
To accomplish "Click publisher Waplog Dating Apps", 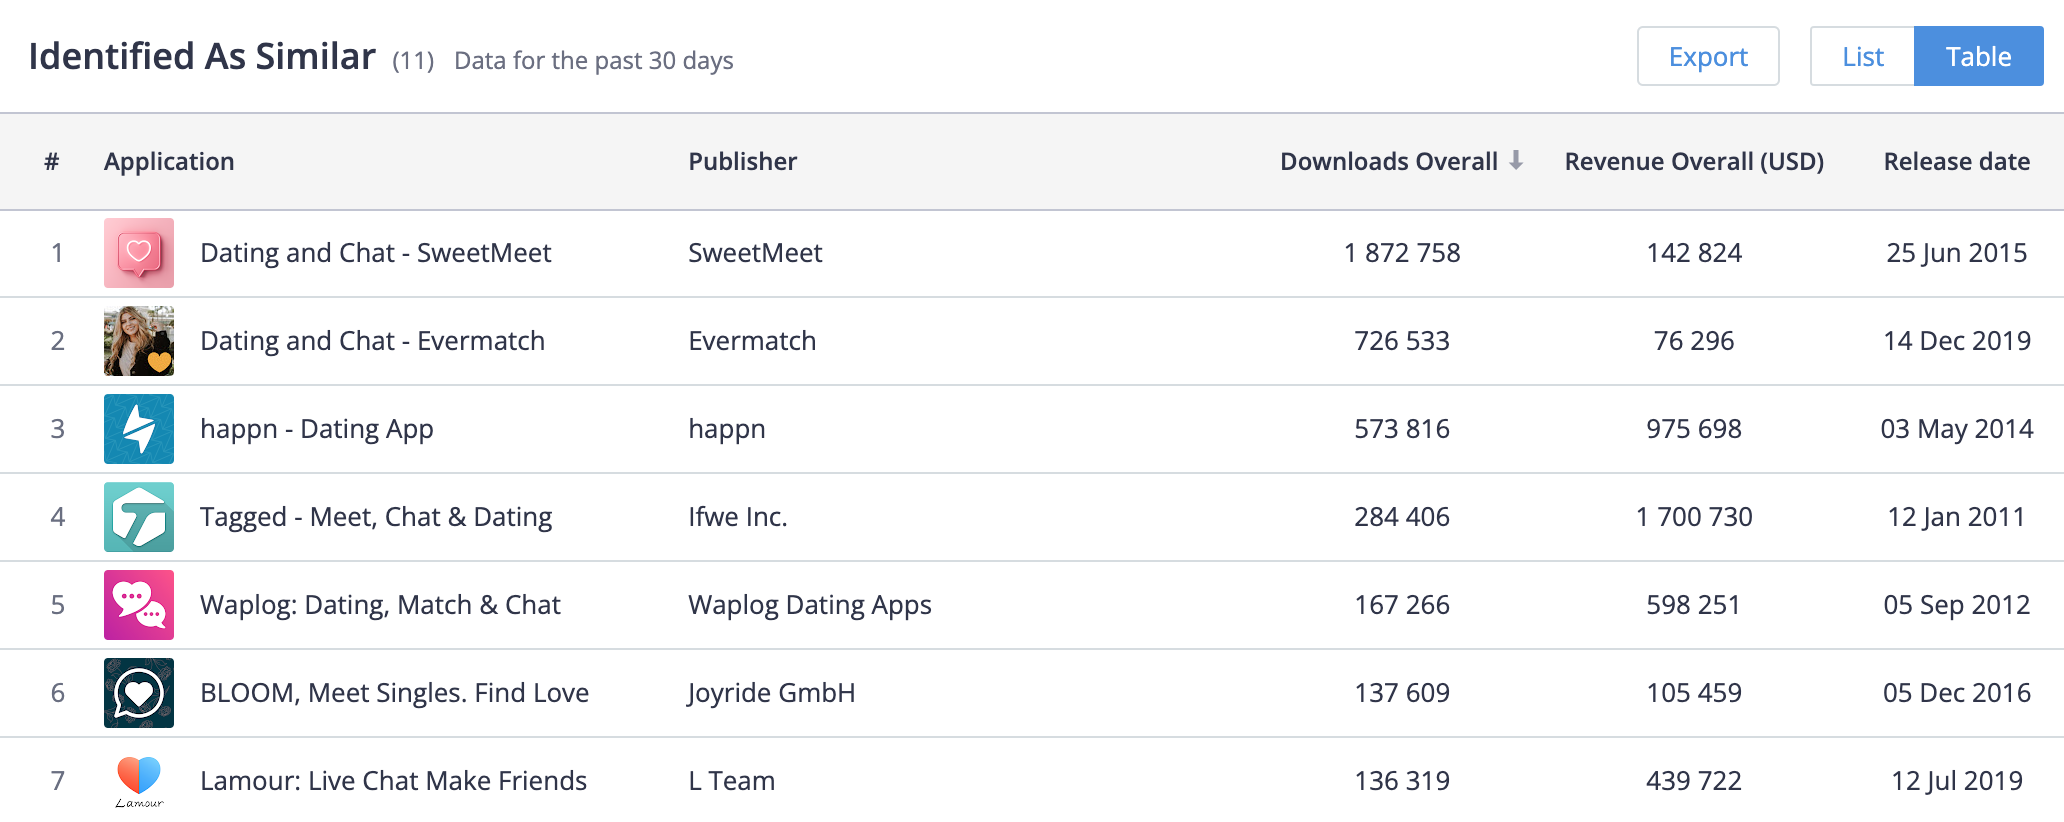I will (x=810, y=605).
